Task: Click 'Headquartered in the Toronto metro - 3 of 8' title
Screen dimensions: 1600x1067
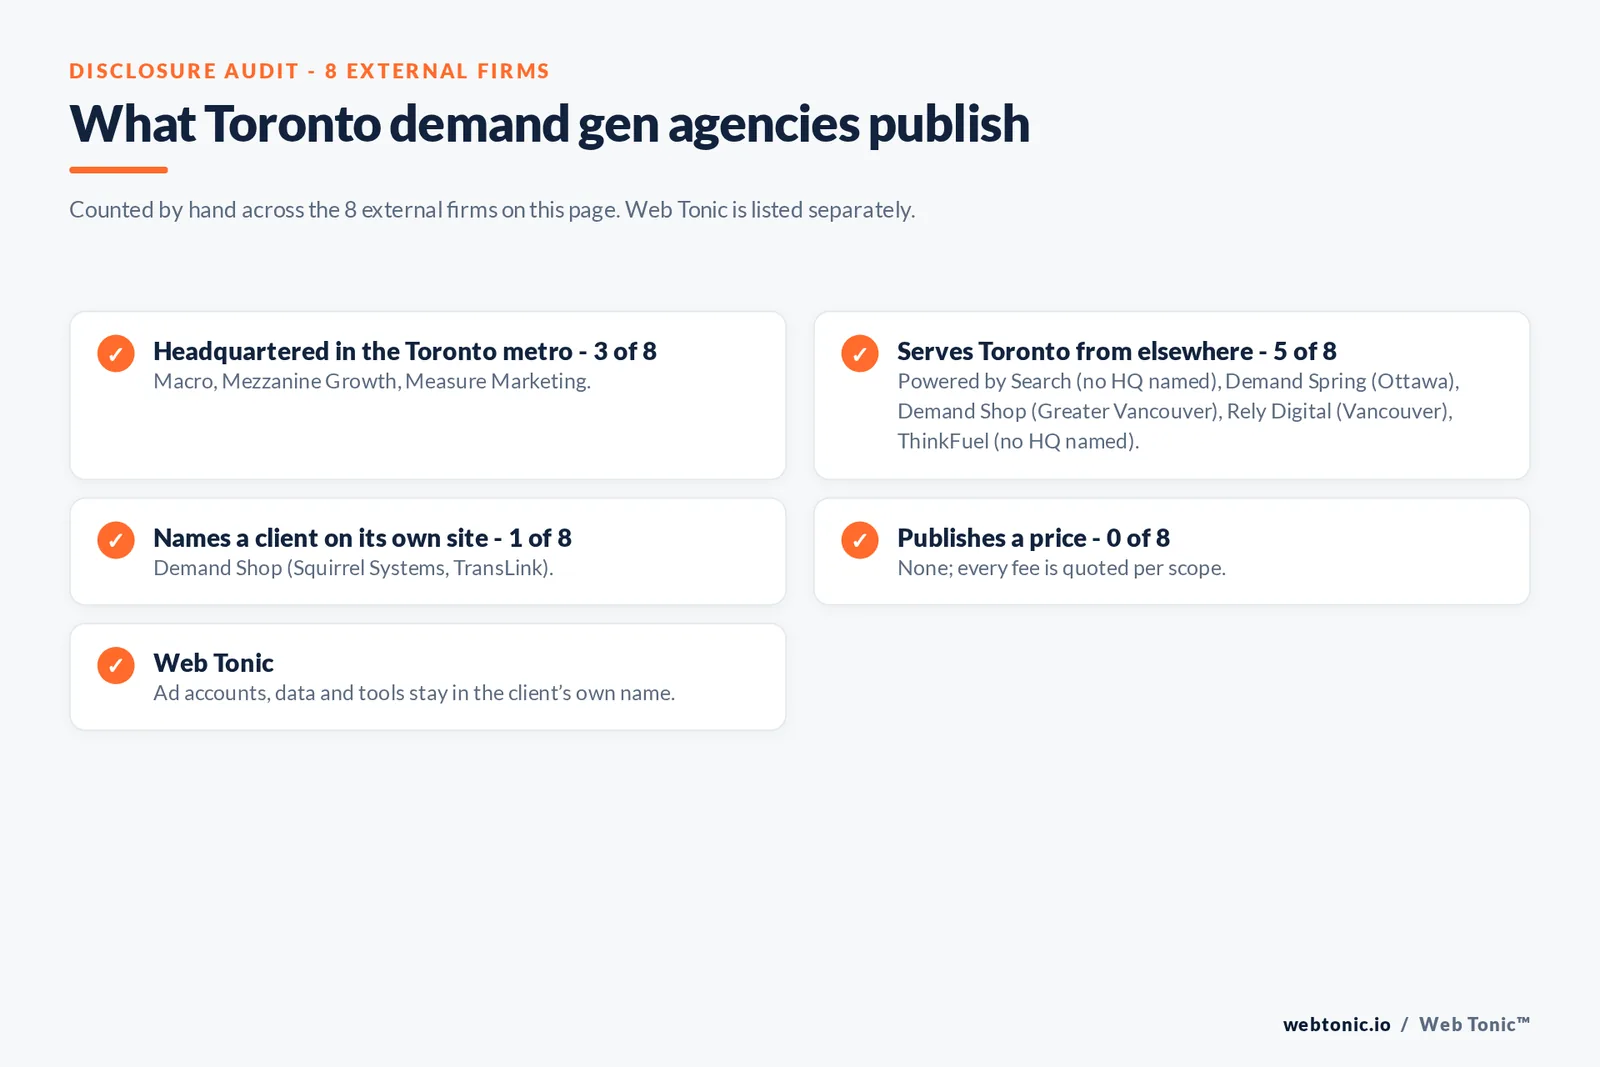Action: [x=405, y=351]
